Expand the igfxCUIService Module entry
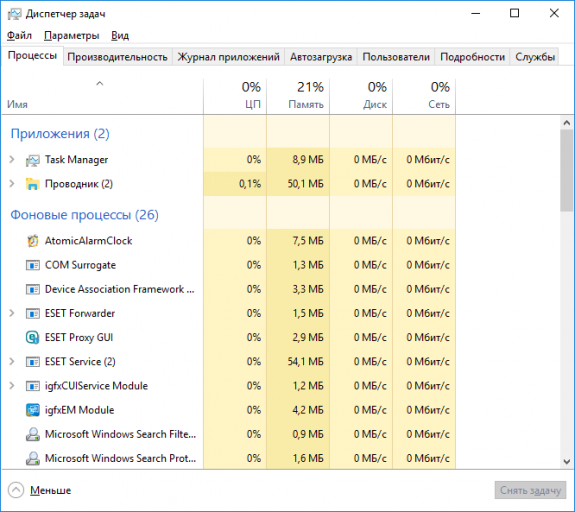The image size is (575, 512). tap(12, 386)
